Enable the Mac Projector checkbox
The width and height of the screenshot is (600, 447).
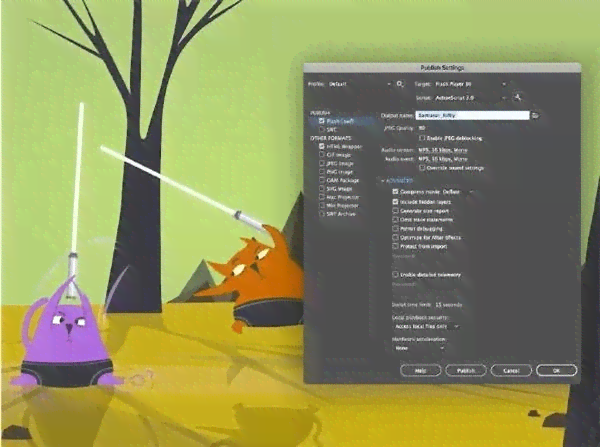click(321, 197)
